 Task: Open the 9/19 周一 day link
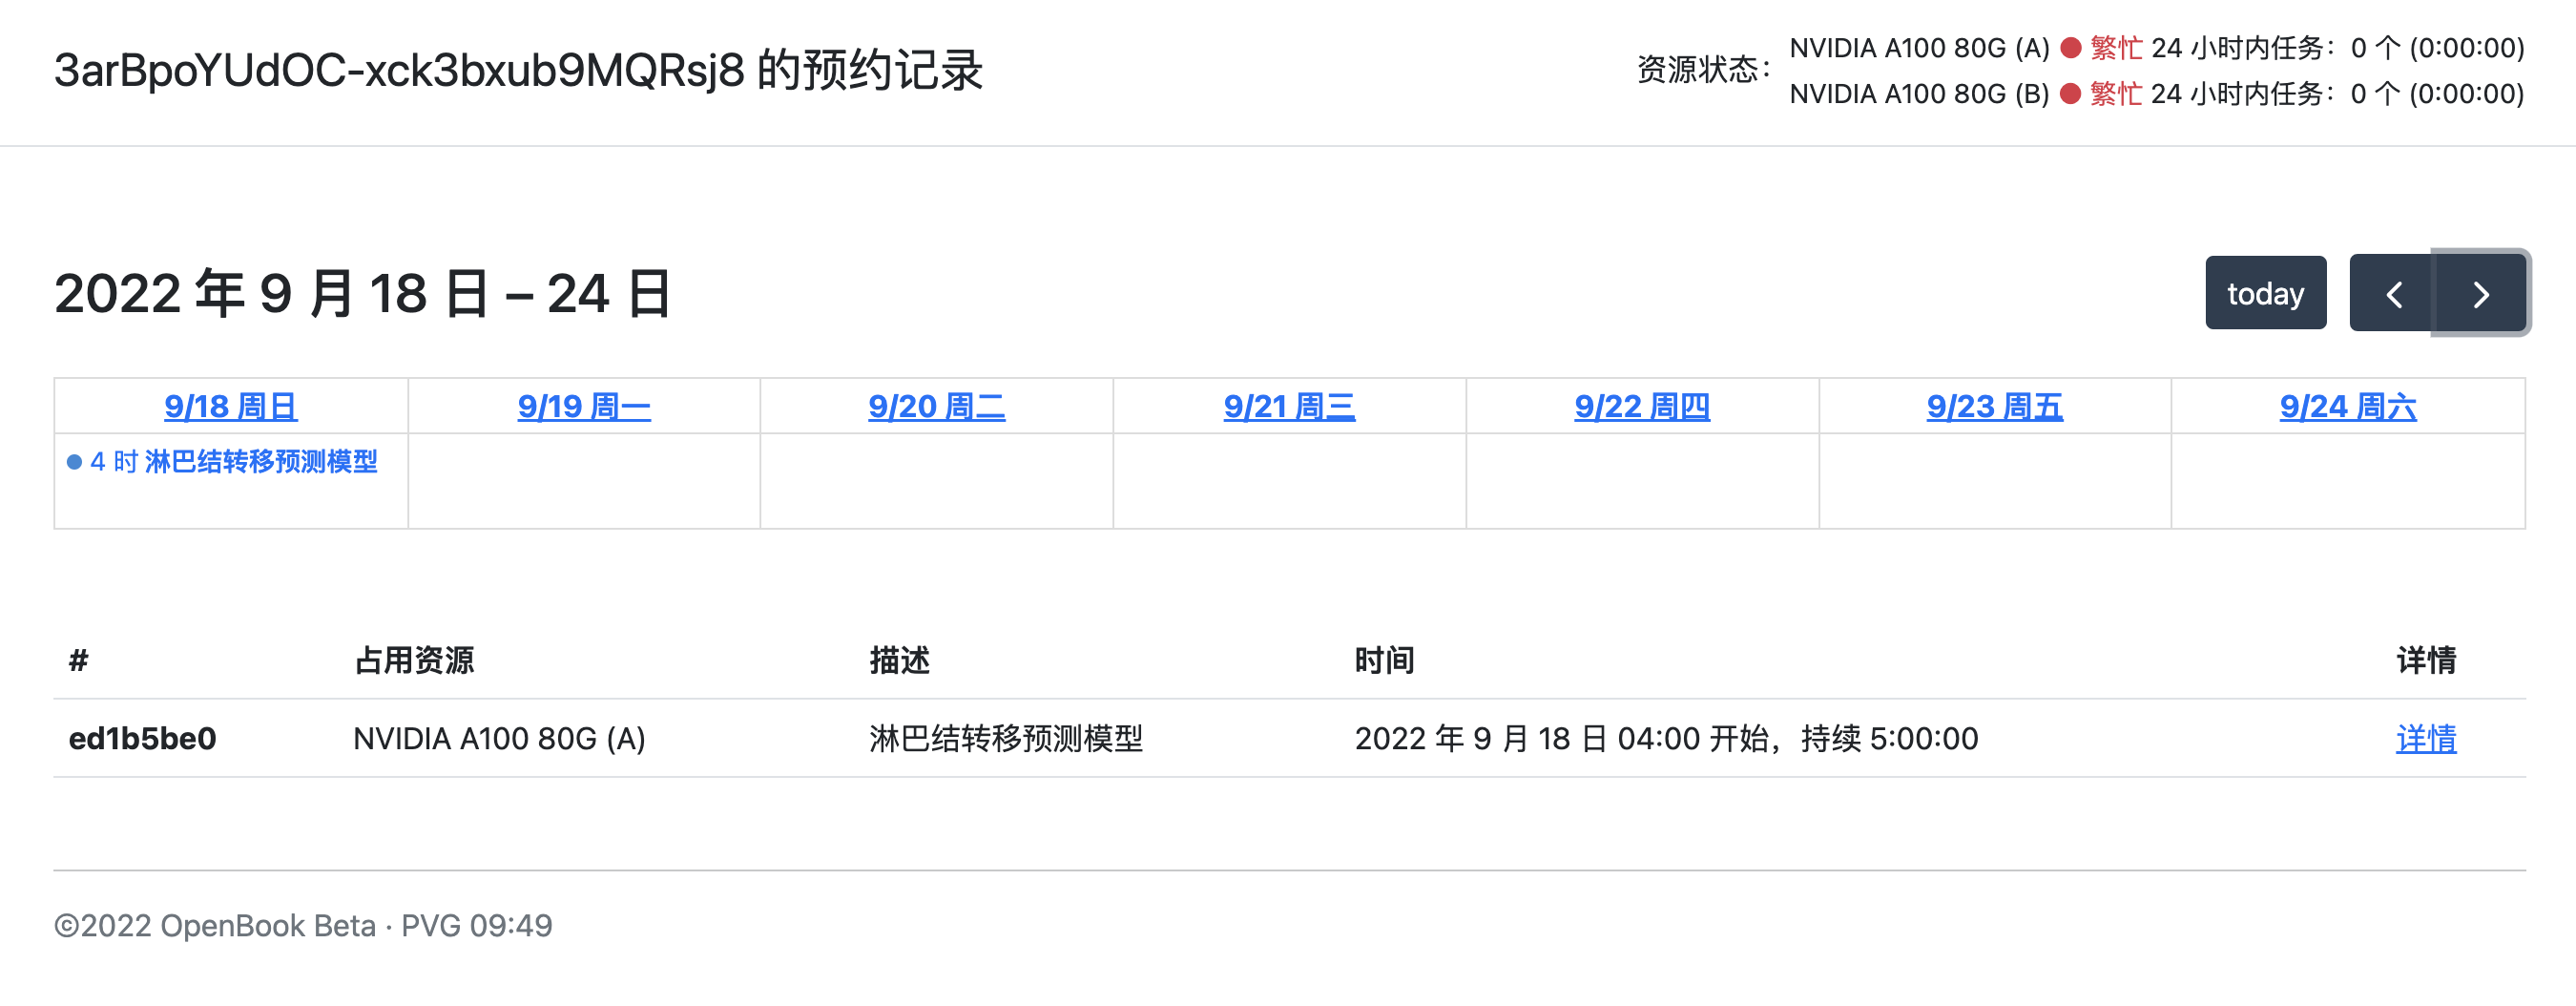click(584, 406)
